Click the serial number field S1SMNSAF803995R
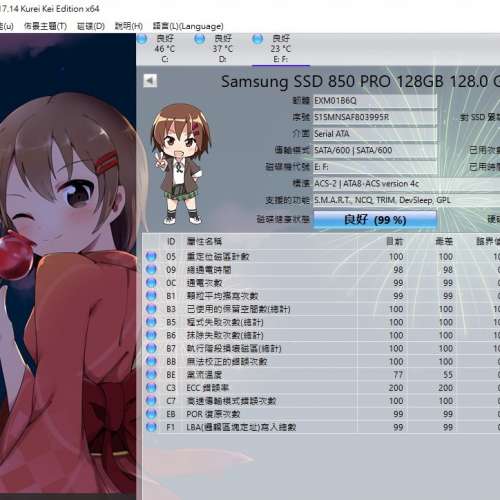This screenshot has width=500, height=500. coord(375,117)
